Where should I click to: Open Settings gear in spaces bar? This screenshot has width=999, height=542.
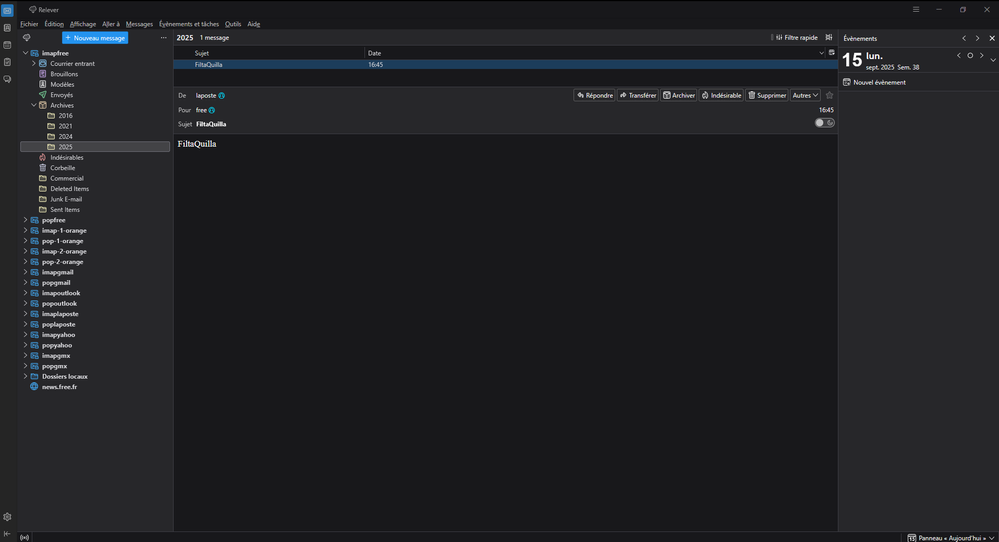point(7,517)
